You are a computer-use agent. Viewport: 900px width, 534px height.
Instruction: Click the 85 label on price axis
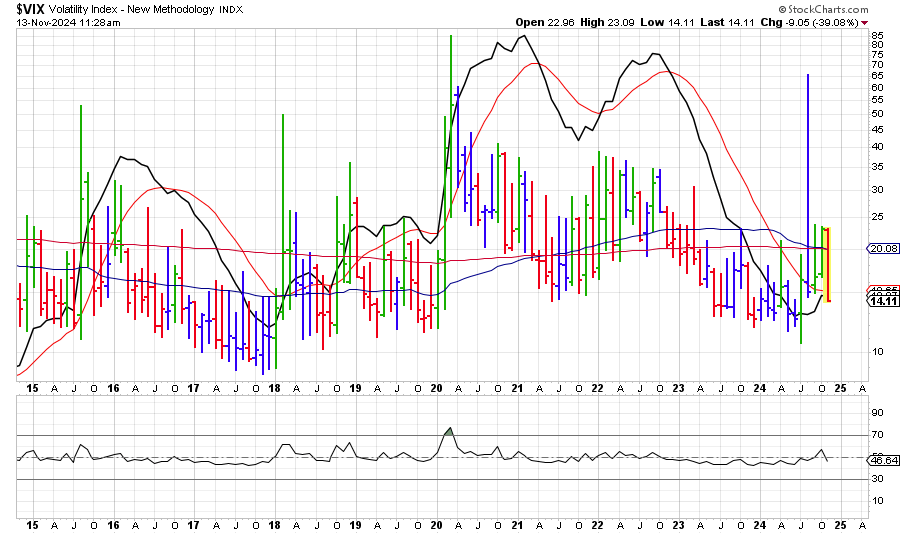click(x=877, y=34)
